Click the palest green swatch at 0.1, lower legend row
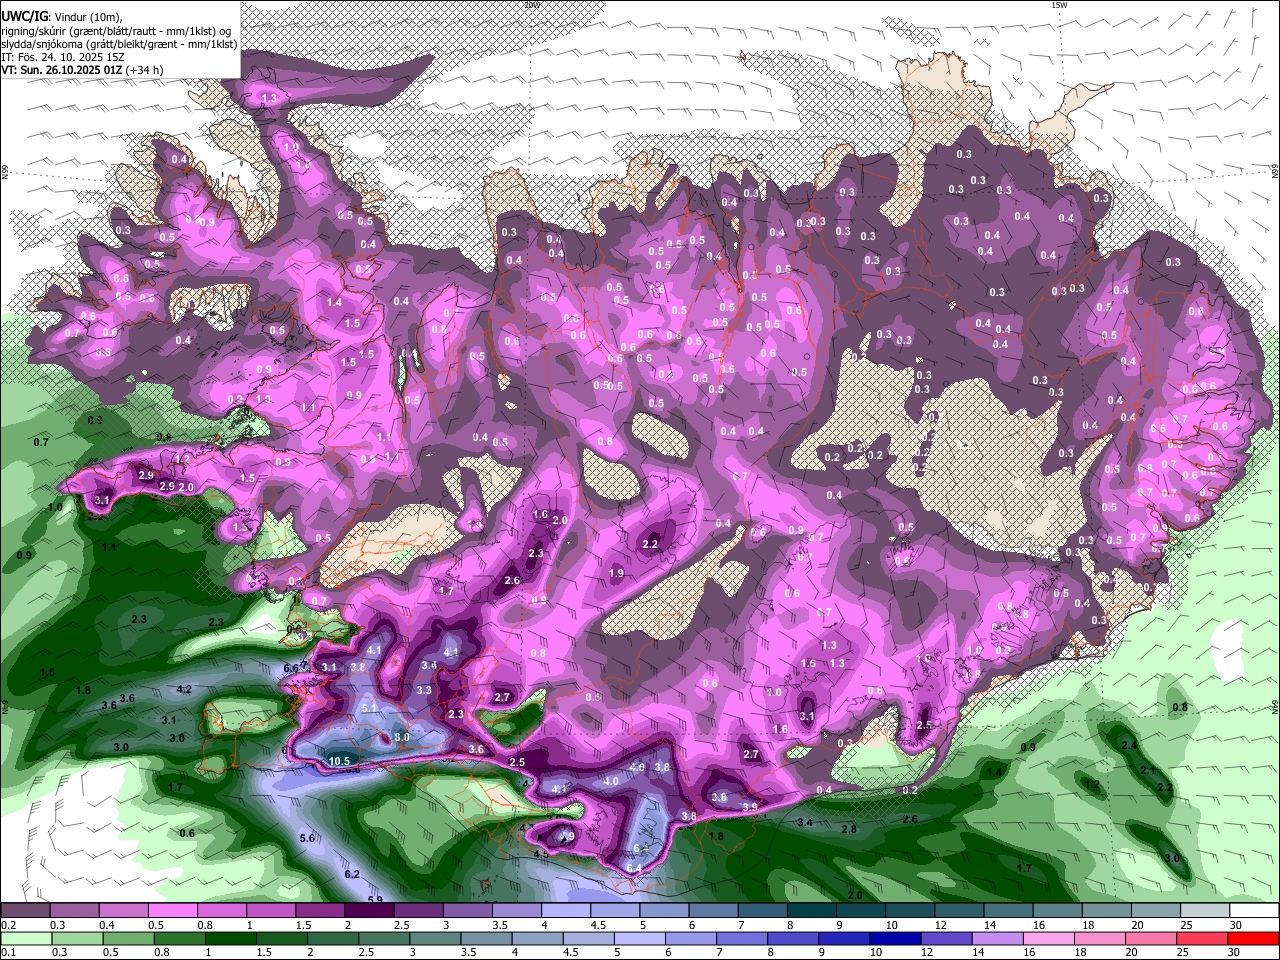Viewport: 1280px width, 960px height. pos(25,939)
